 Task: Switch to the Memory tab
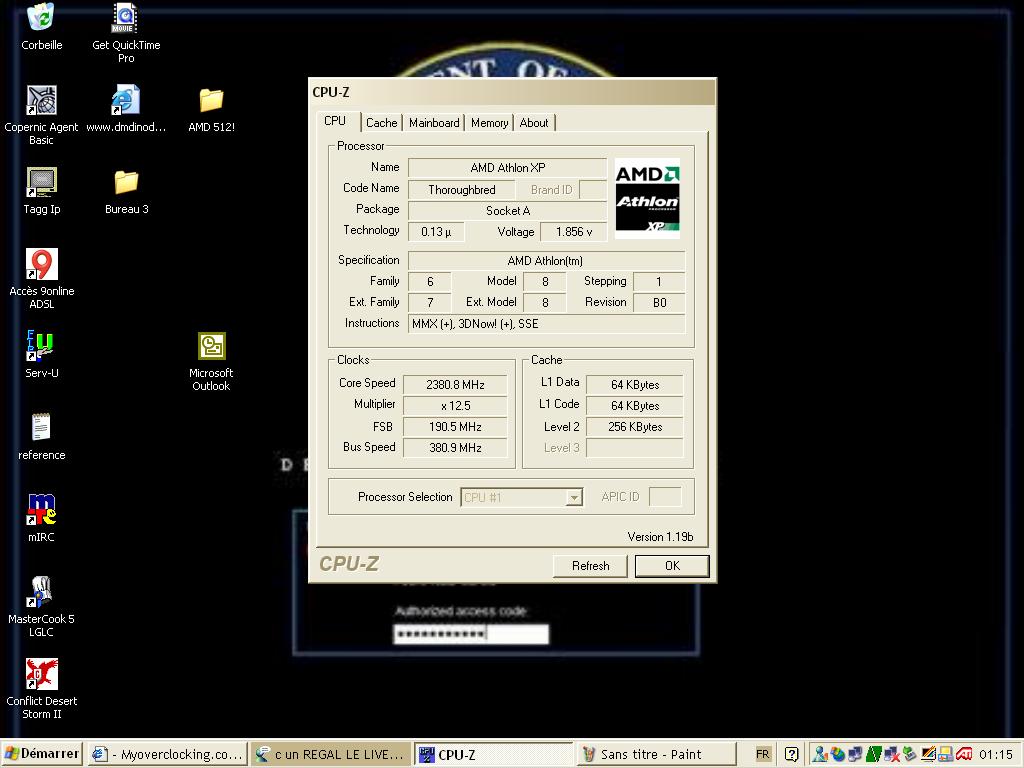tap(489, 123)
